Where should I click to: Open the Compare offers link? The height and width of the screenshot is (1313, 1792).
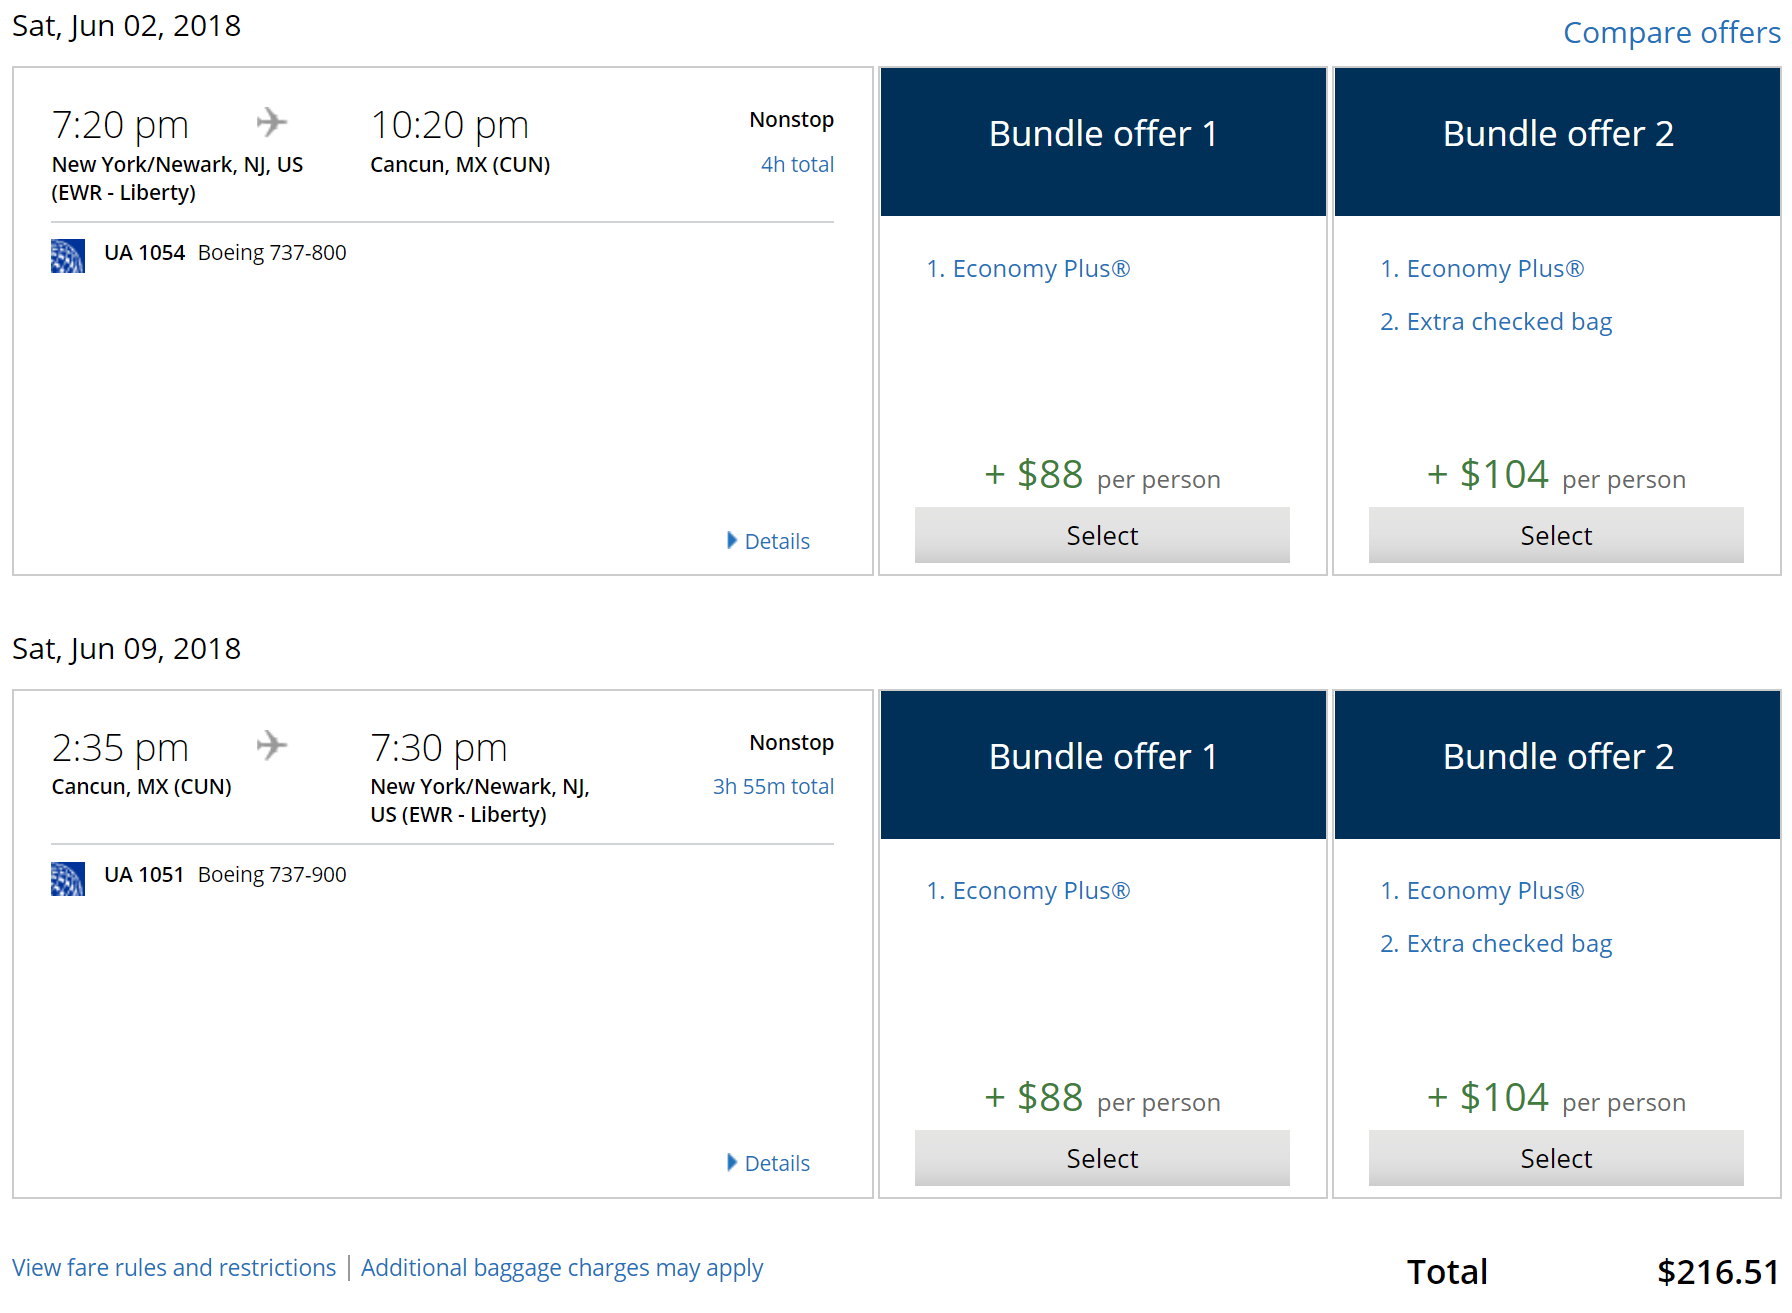(x=1671, y=33)
